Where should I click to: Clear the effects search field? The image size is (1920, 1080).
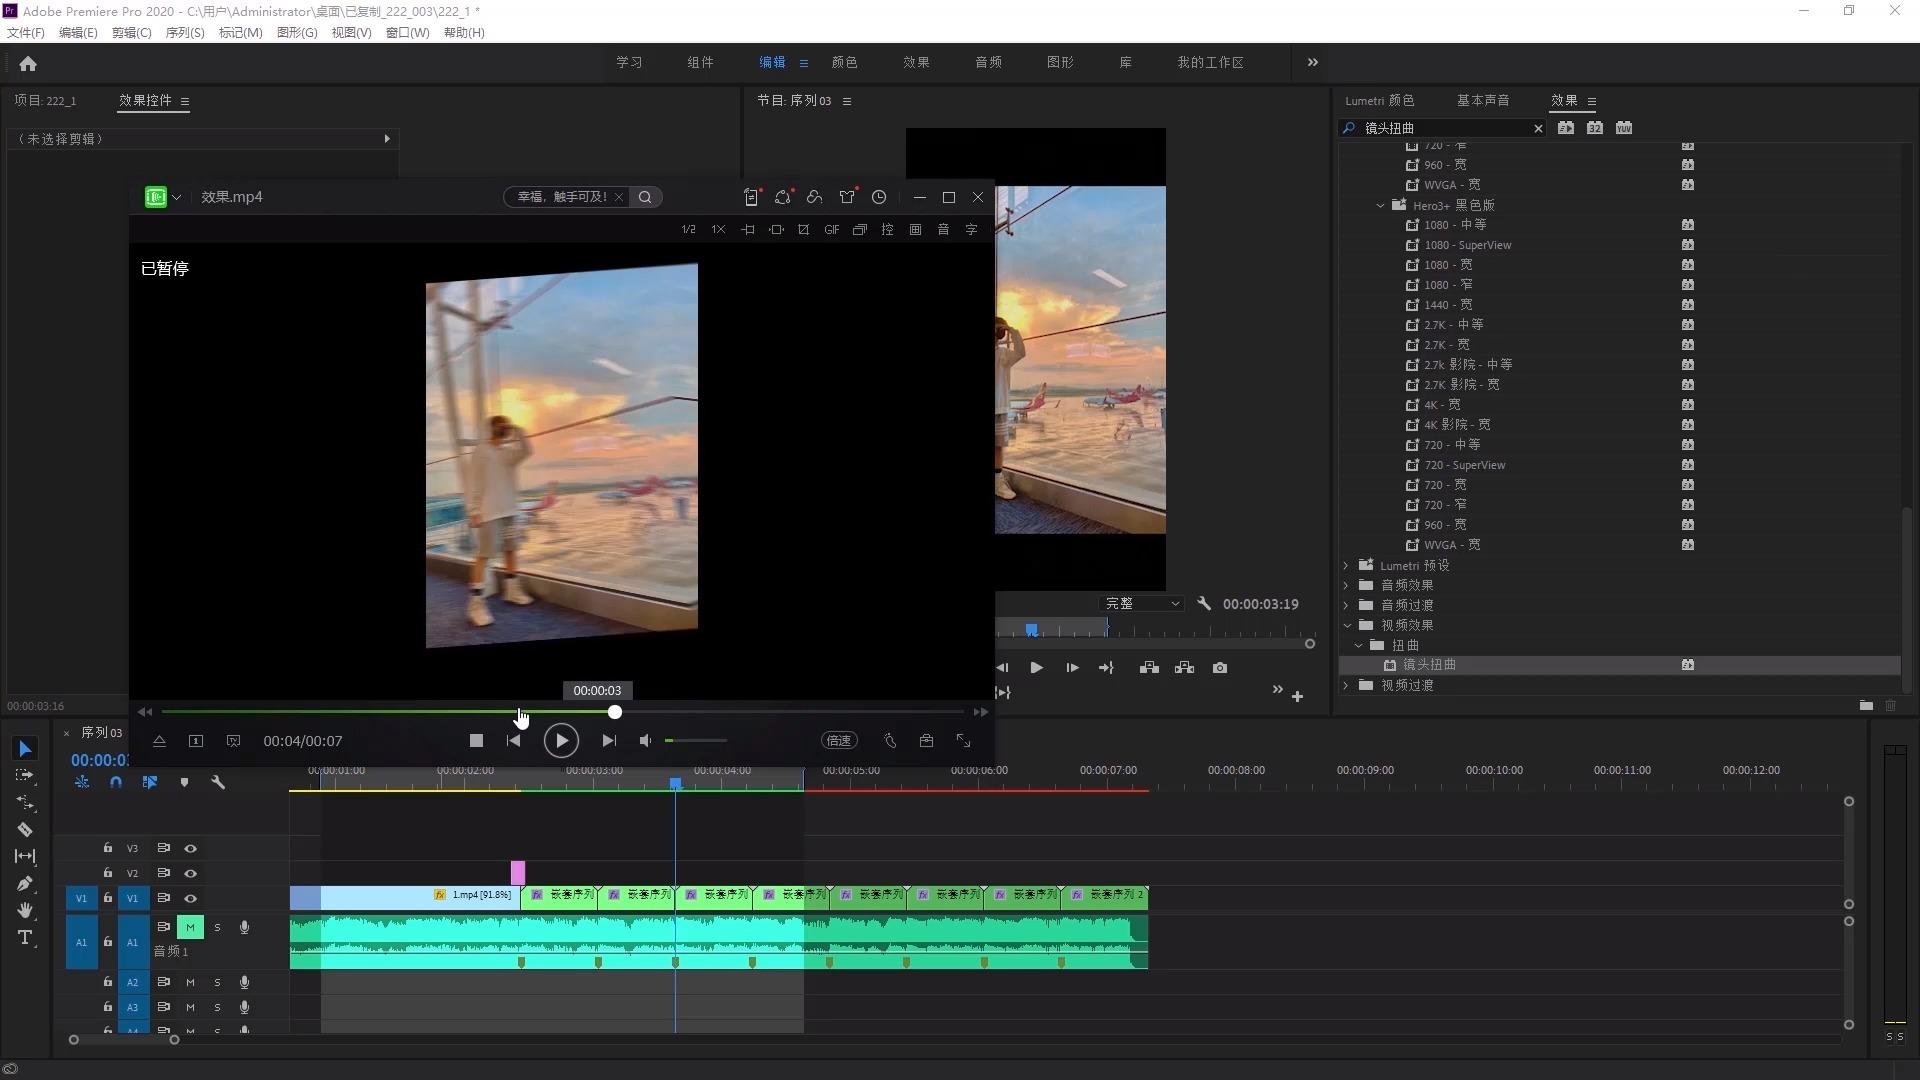1538,128
